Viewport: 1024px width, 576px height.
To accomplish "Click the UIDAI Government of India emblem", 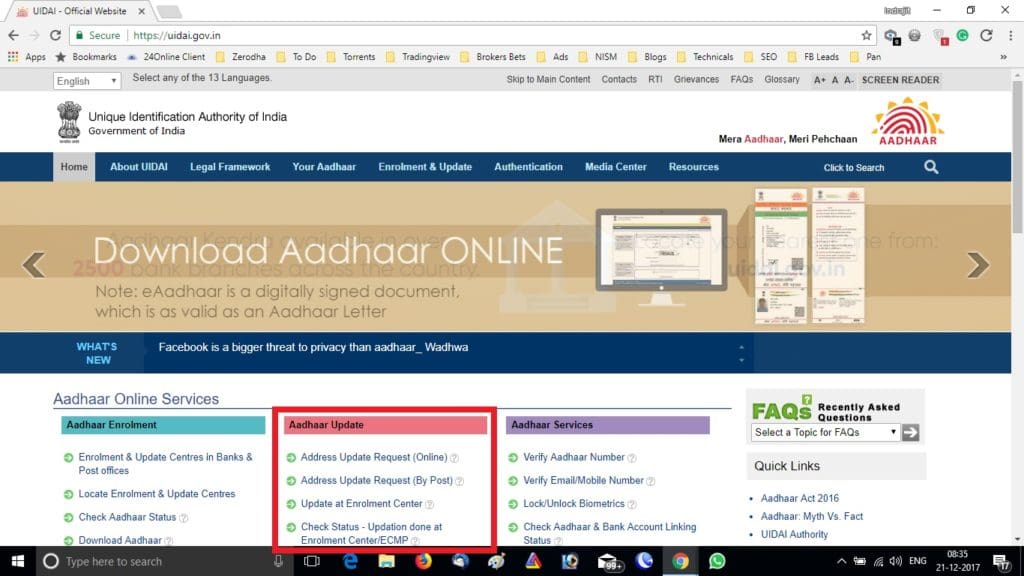I will point(68,121).
